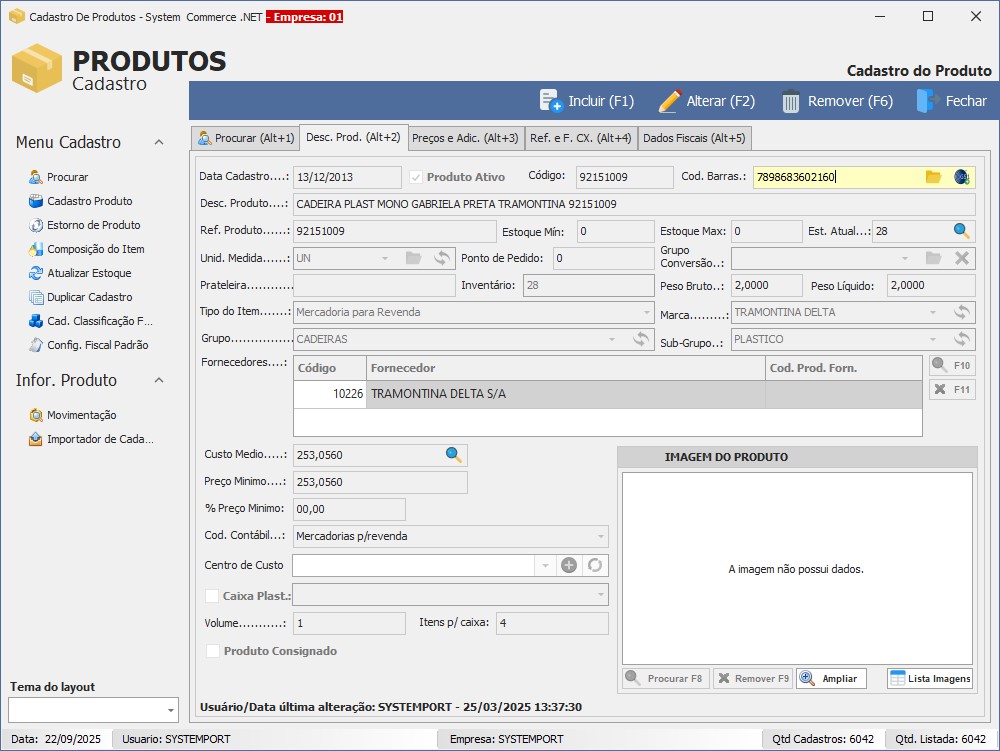Viewport: 1000px width, 751px height.
Task: Click refresh icon beside Centro de Custo
Action: point(595,565)
